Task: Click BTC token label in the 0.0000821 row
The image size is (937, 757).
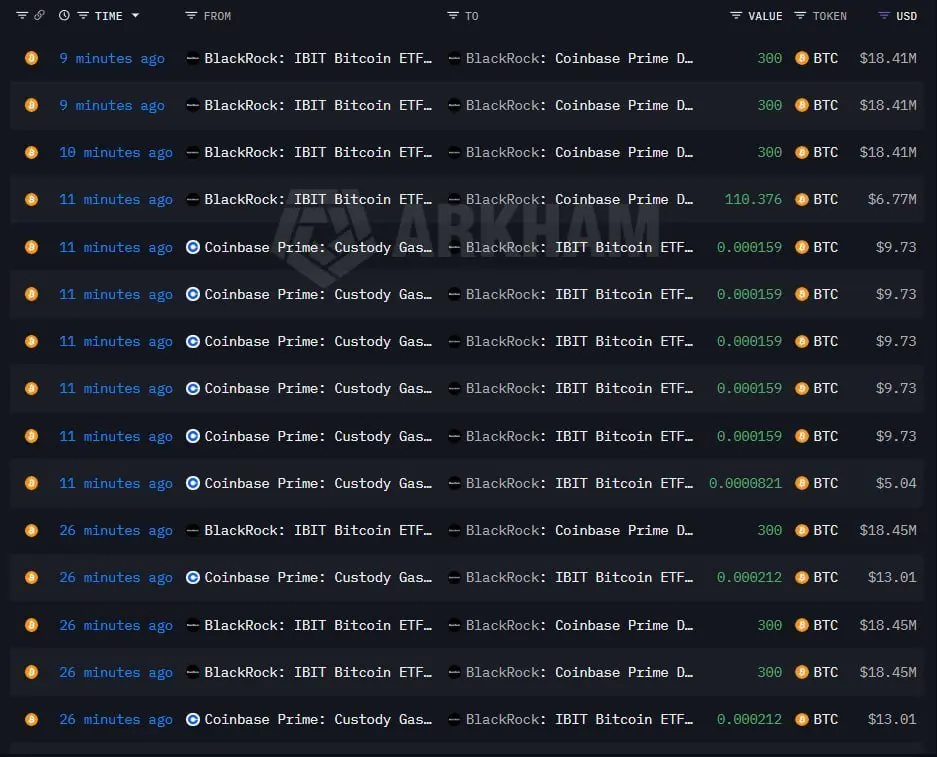Action: pos(826,483)
